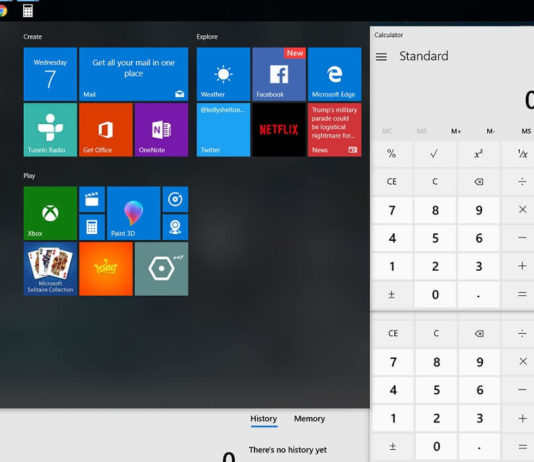Click the MS memory store button
Screen dimensions: 534x462
click(x=526, y=131)
